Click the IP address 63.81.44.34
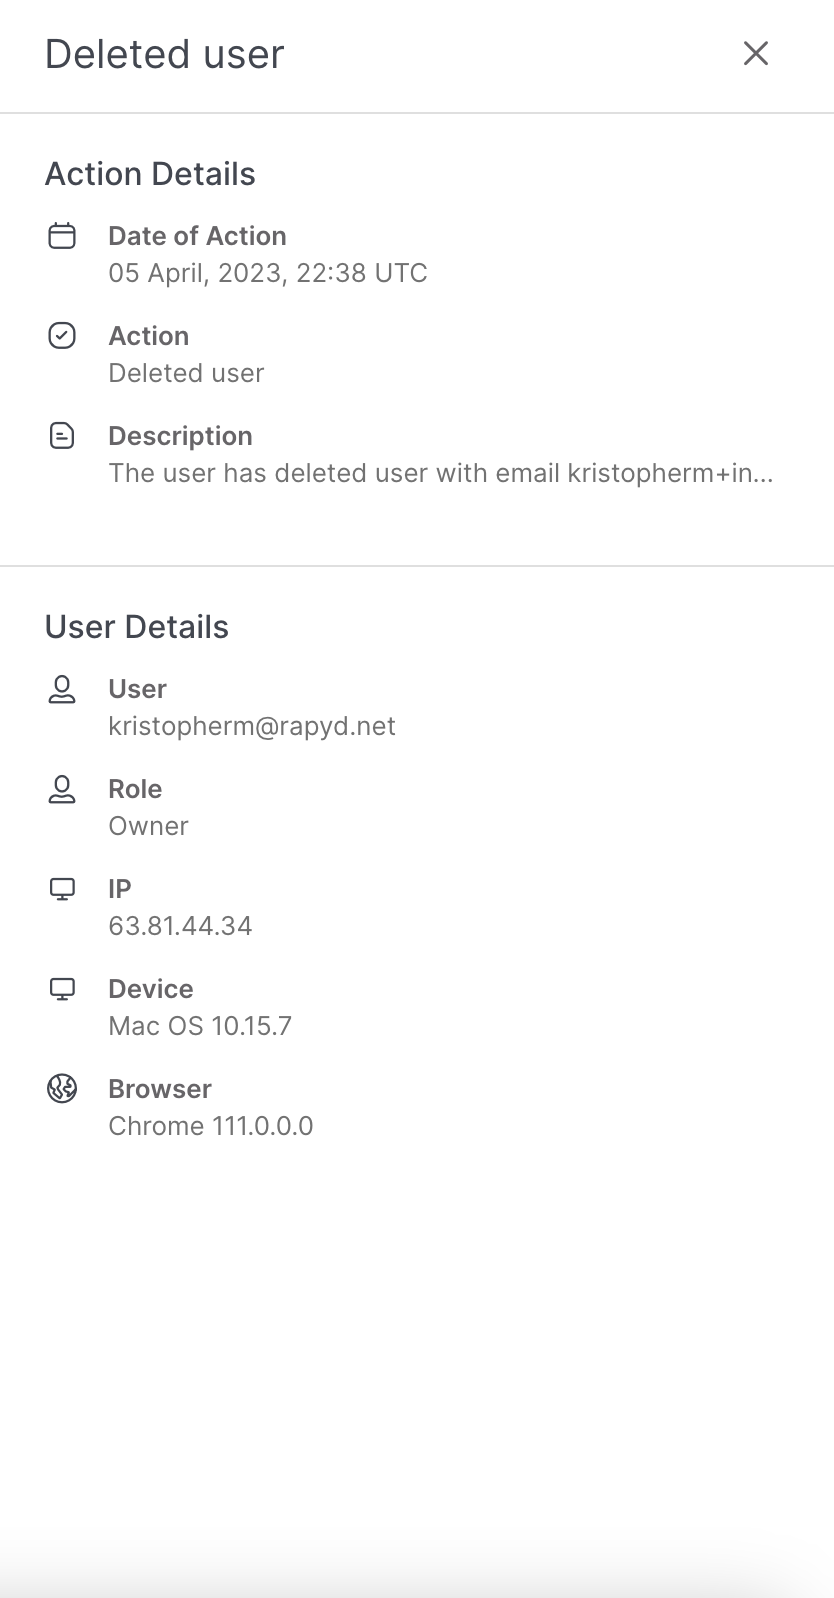834x1598 pixels. pos(180,926)
